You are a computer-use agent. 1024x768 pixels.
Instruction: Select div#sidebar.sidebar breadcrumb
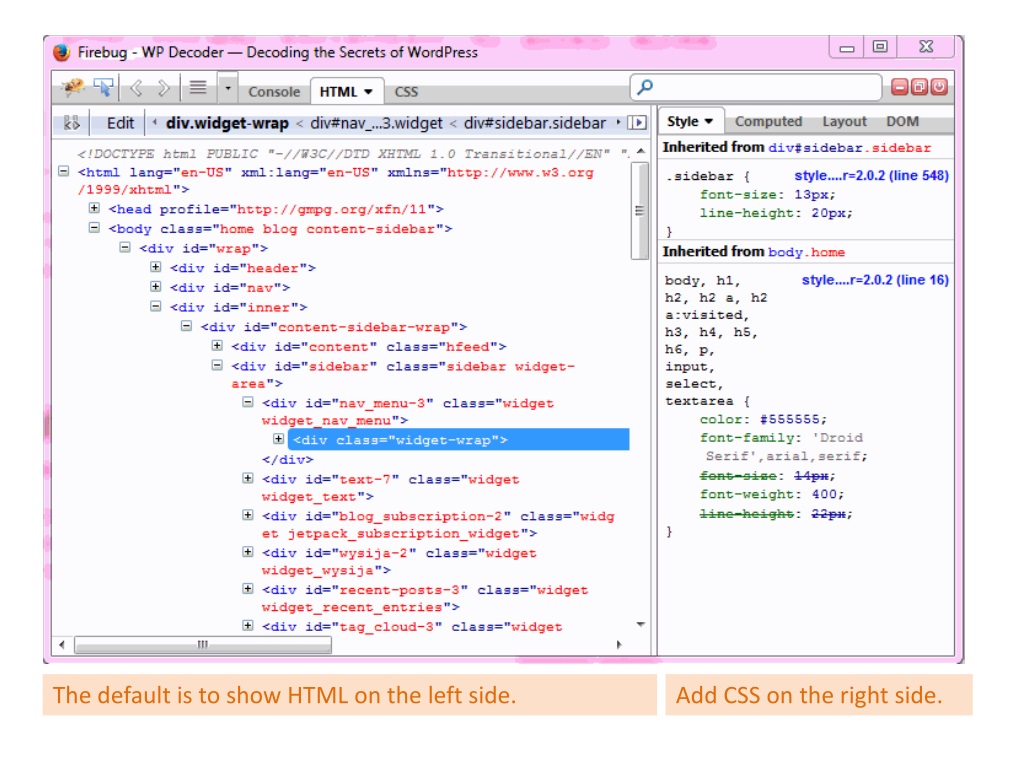[x=535, y=123]
